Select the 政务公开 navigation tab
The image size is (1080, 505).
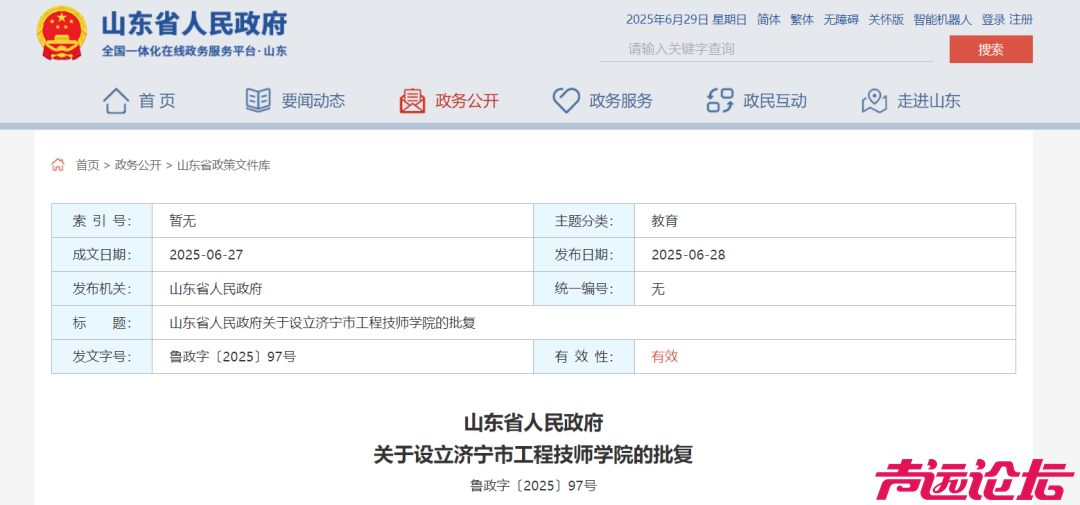[466, 101]
